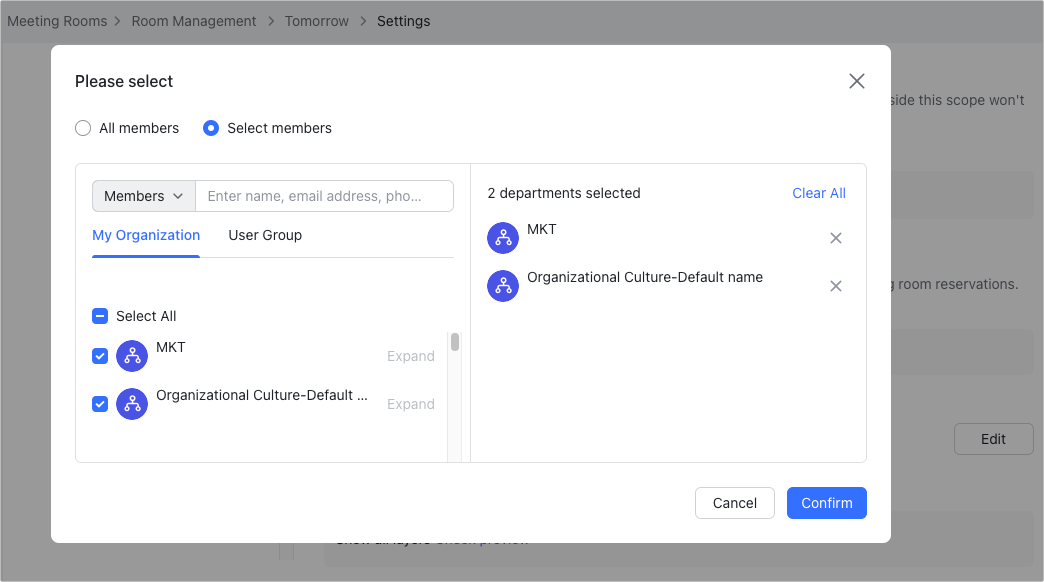The image size is (1044, 582).
Task: Open the Members search type dropdown
Action: (x=144, y=196)
